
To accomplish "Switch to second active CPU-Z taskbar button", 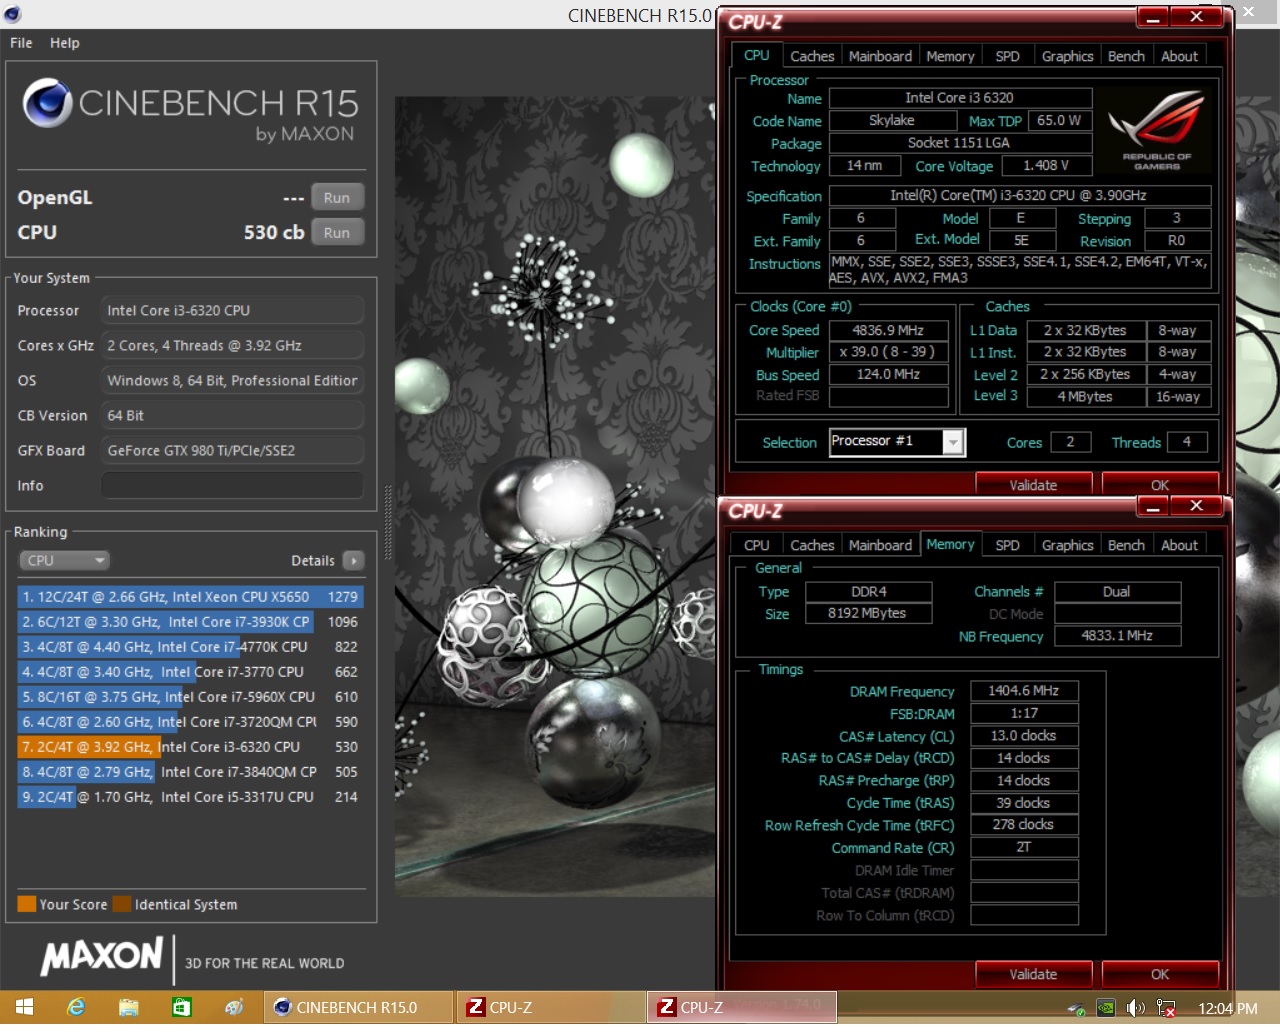I will click(x=742, y=1007).
